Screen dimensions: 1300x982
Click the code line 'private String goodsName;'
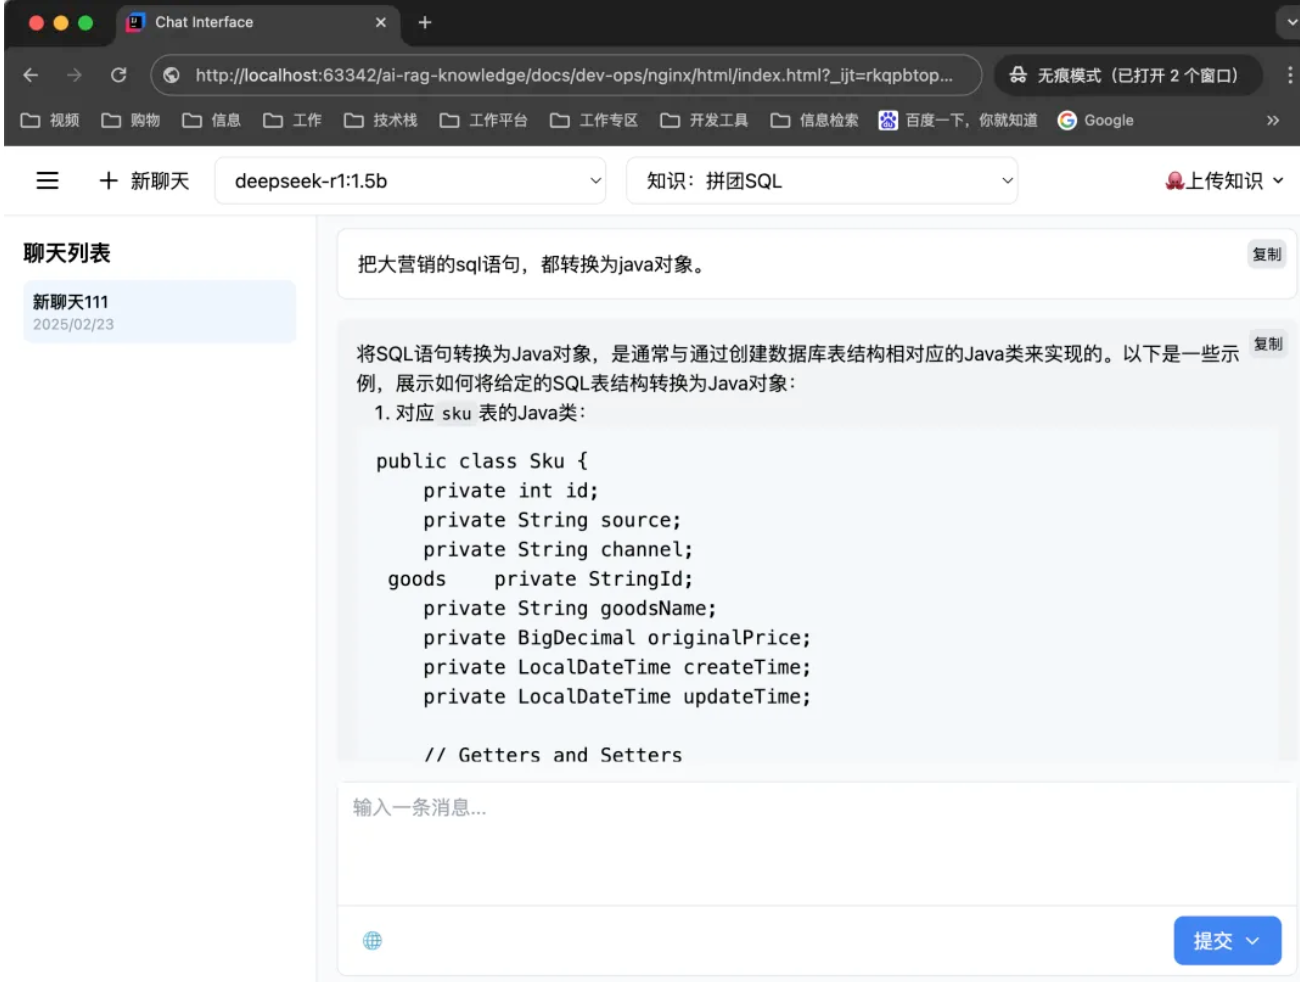click(569, 608)
